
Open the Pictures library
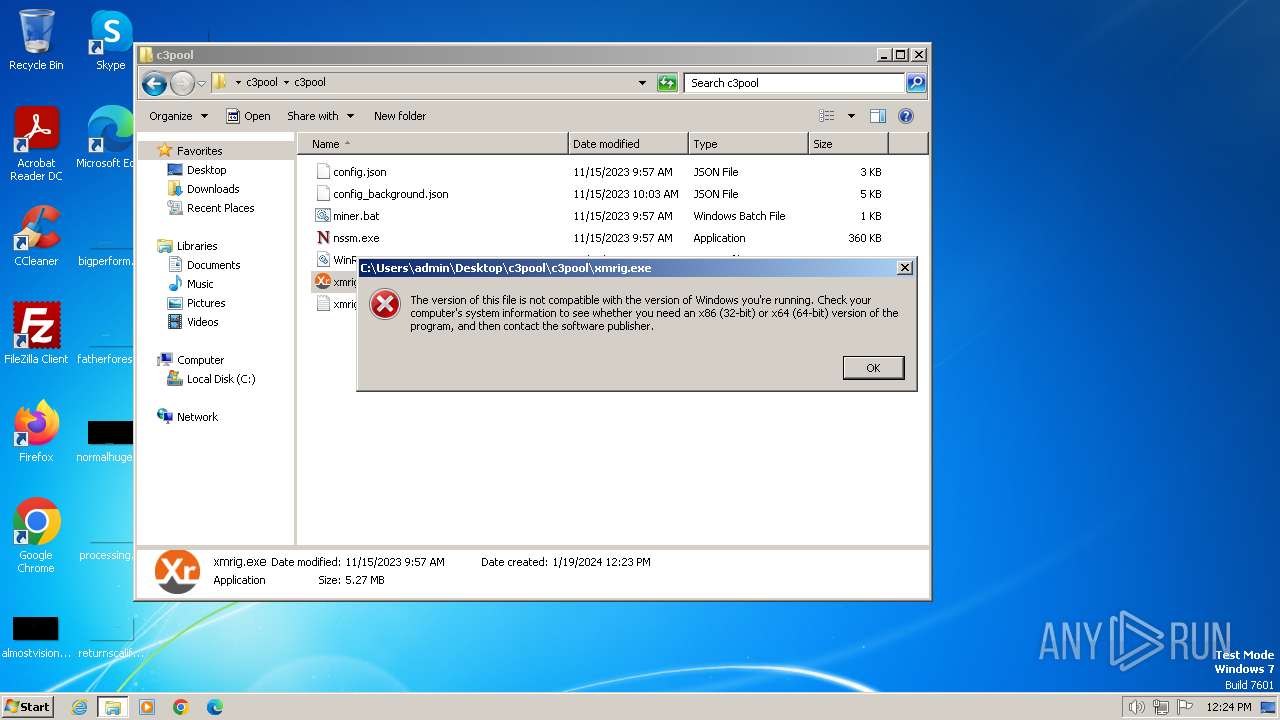pyautogui.click(x=206, y=303)
